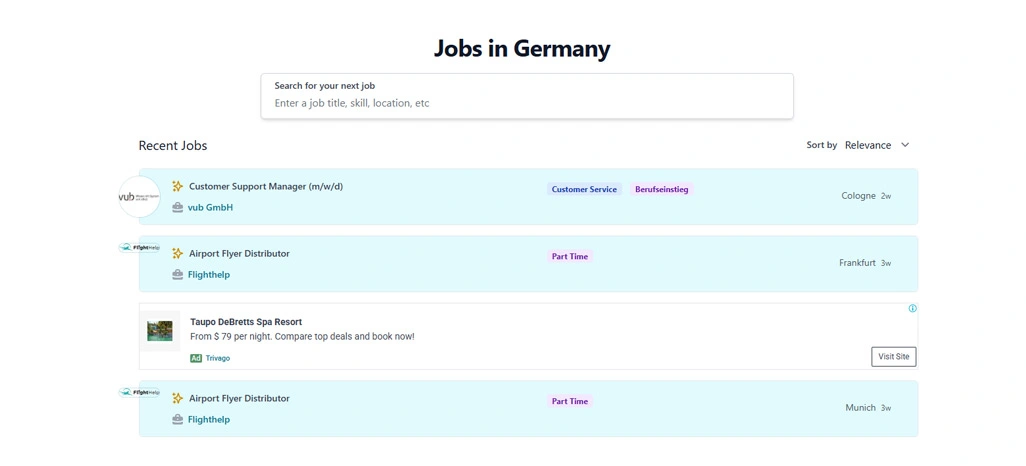Focus the job search input field
This screenshot has width=1026, height=466.
(527, 96)
